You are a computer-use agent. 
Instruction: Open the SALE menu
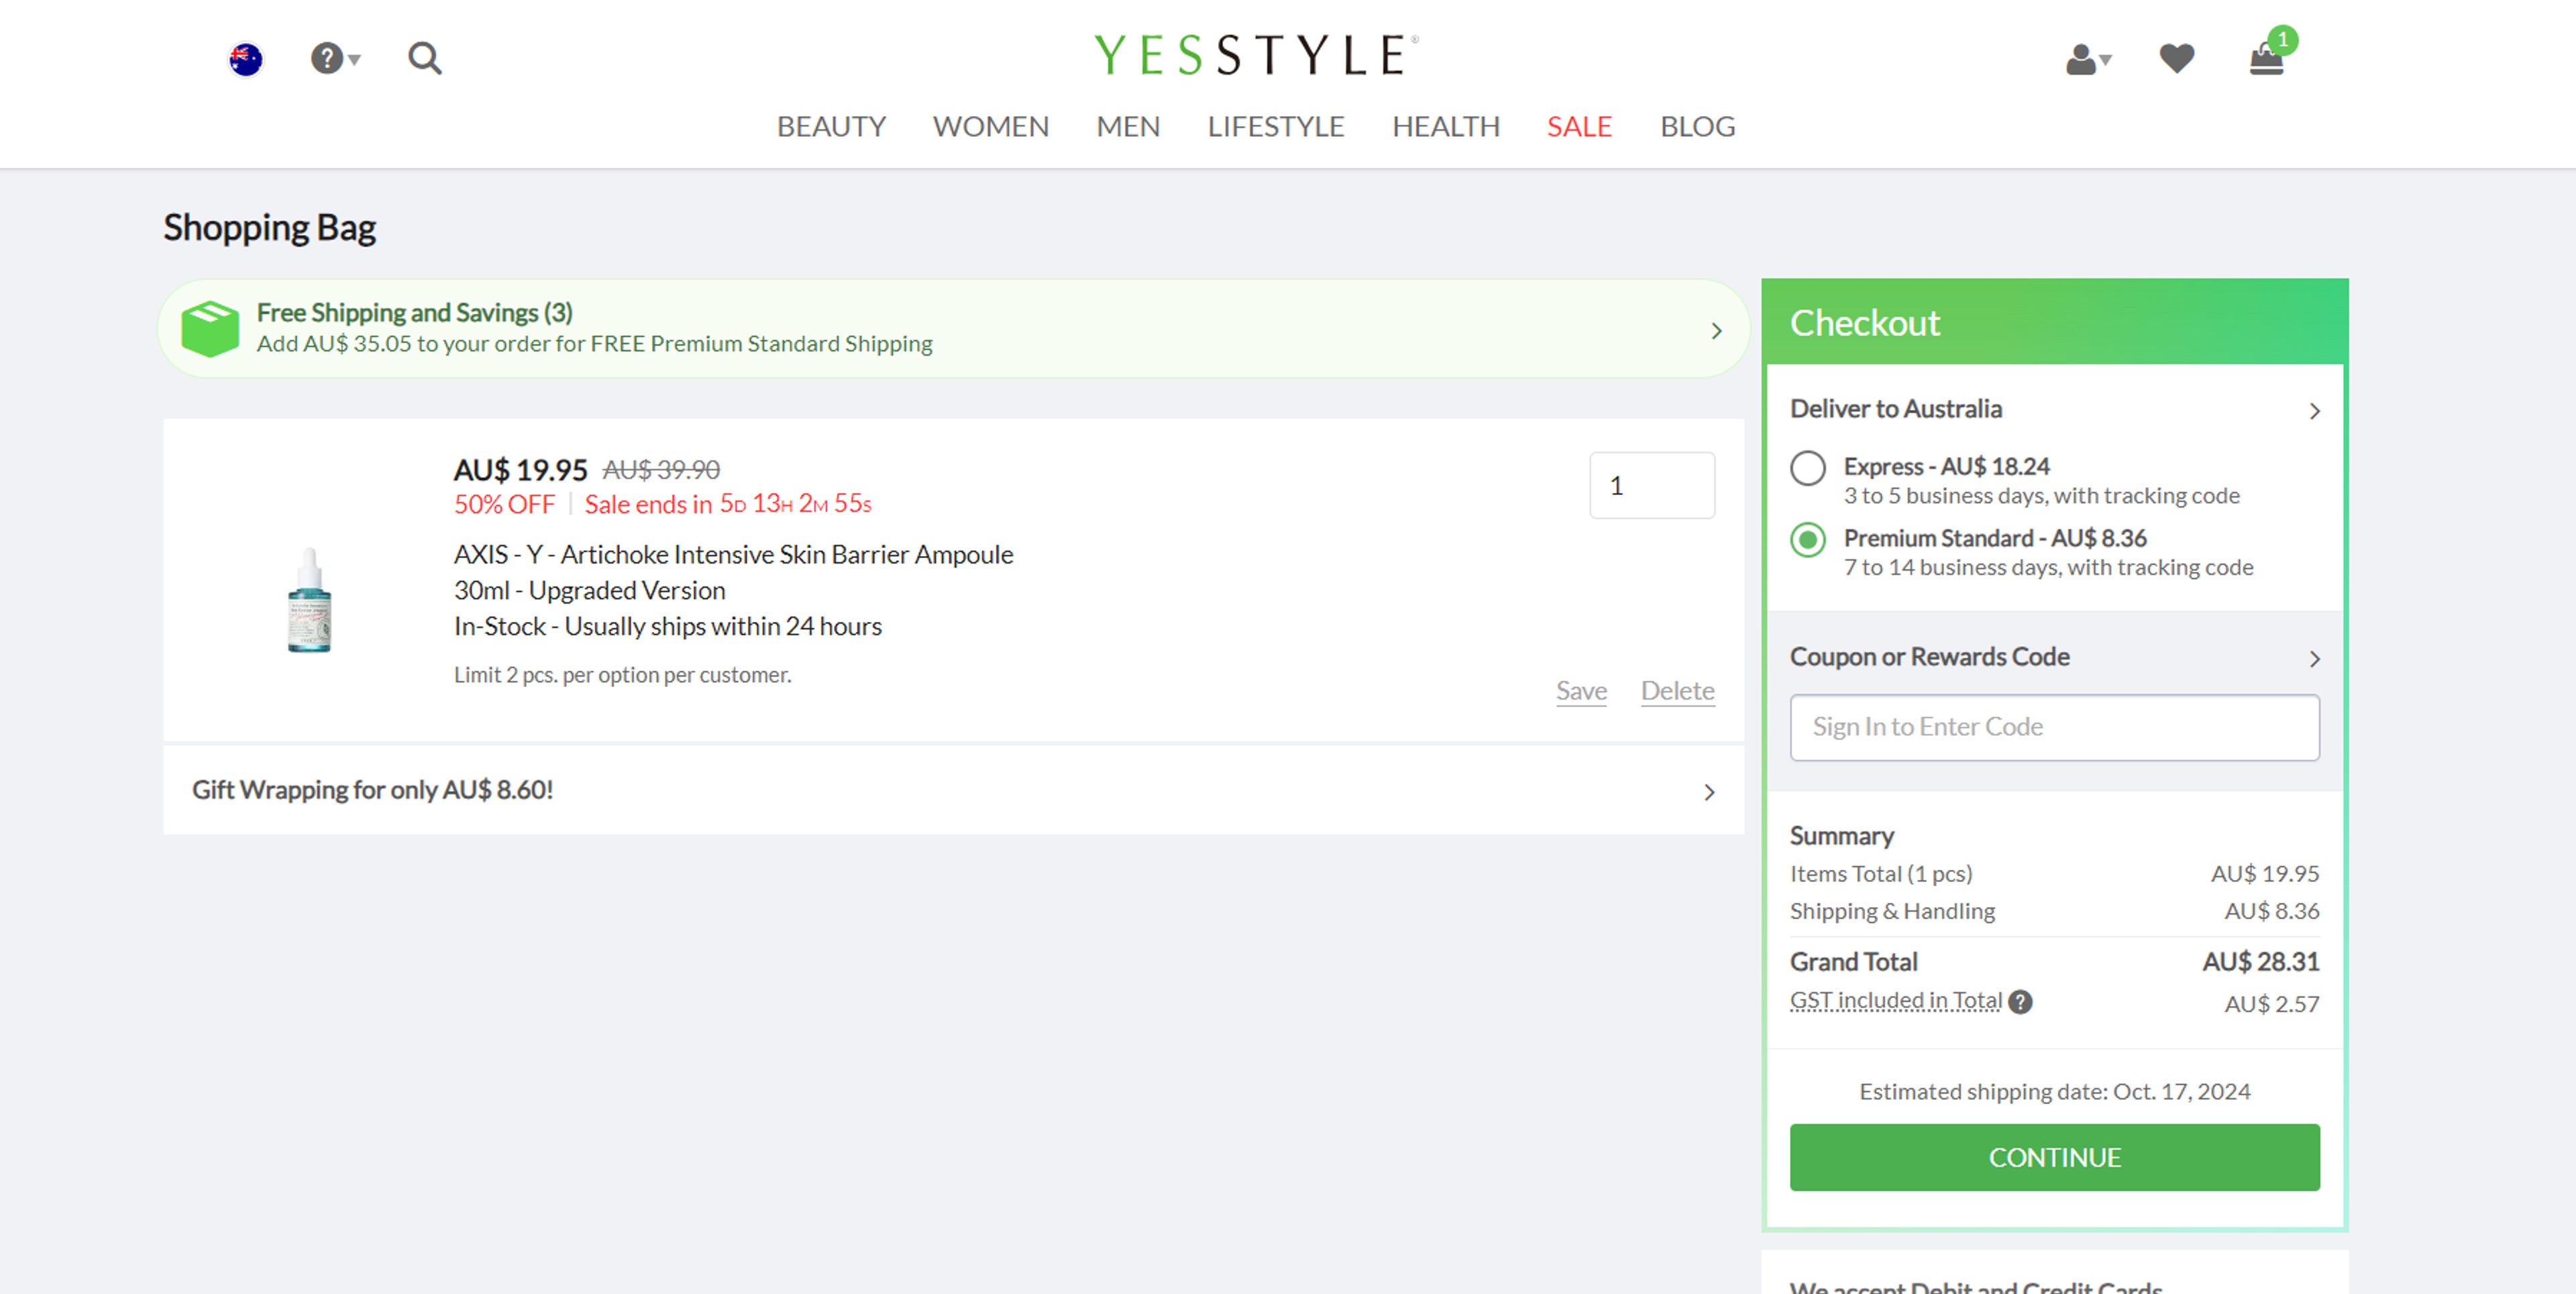(1579, 127)
